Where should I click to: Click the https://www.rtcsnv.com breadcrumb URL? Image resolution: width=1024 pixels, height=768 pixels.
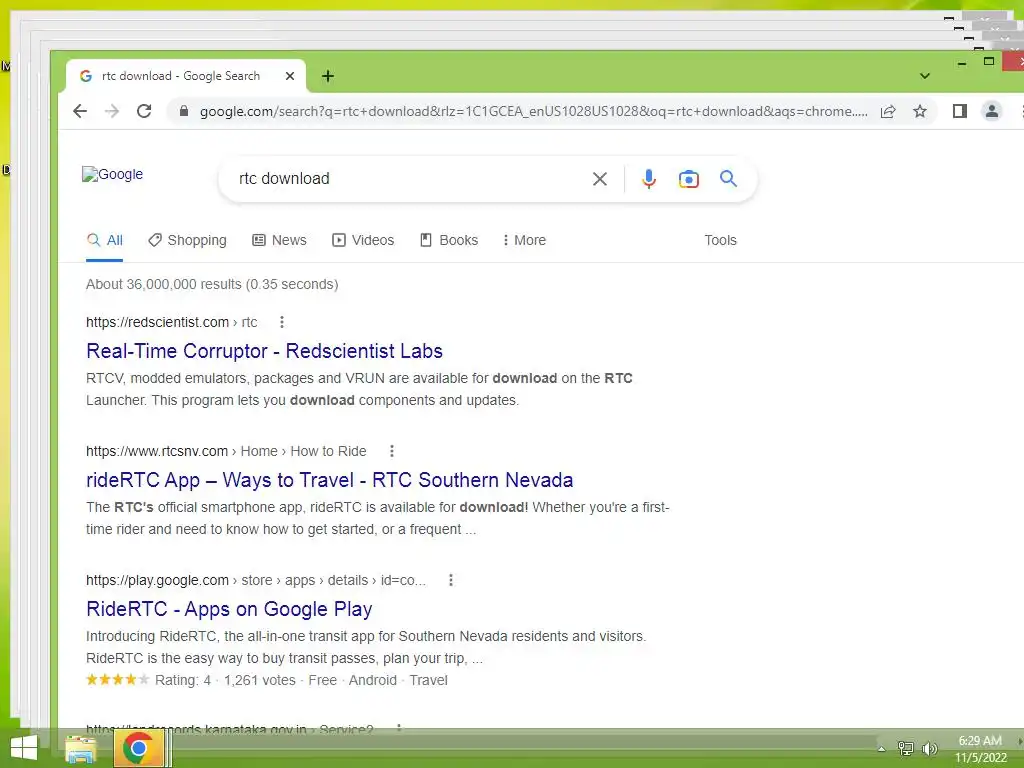[226, 451]
